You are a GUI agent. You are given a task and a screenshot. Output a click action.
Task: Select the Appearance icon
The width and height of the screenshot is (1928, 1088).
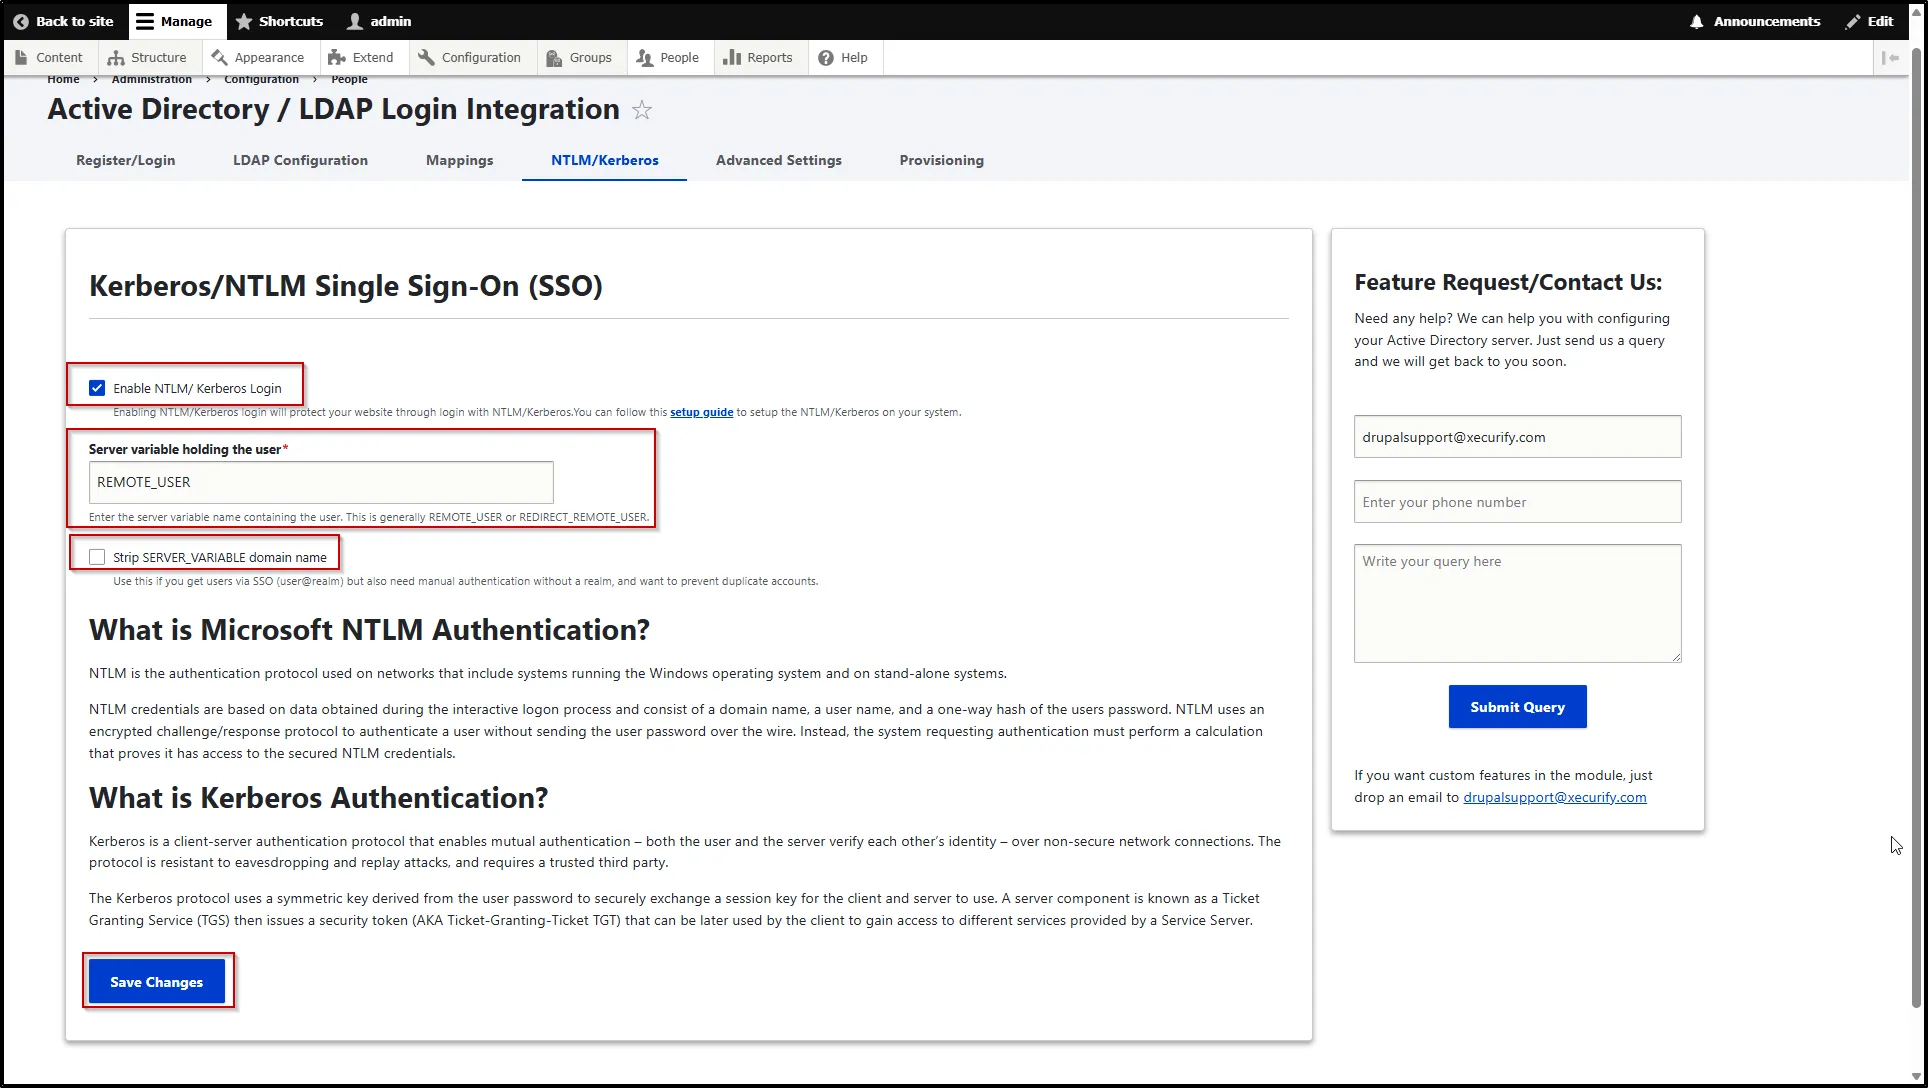click(x=219, y=57)
